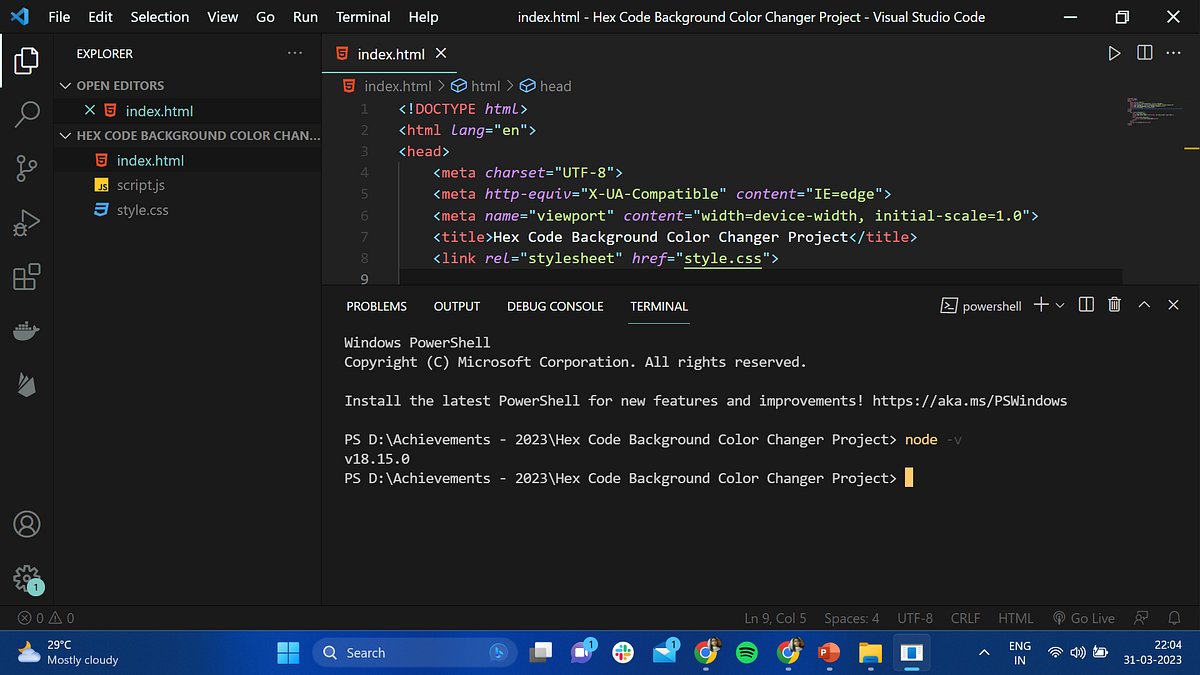Toggle the notifications bell
The height and width of the screenshot is (675, 1200).
pyautogui.click(x=1176, y=618)
